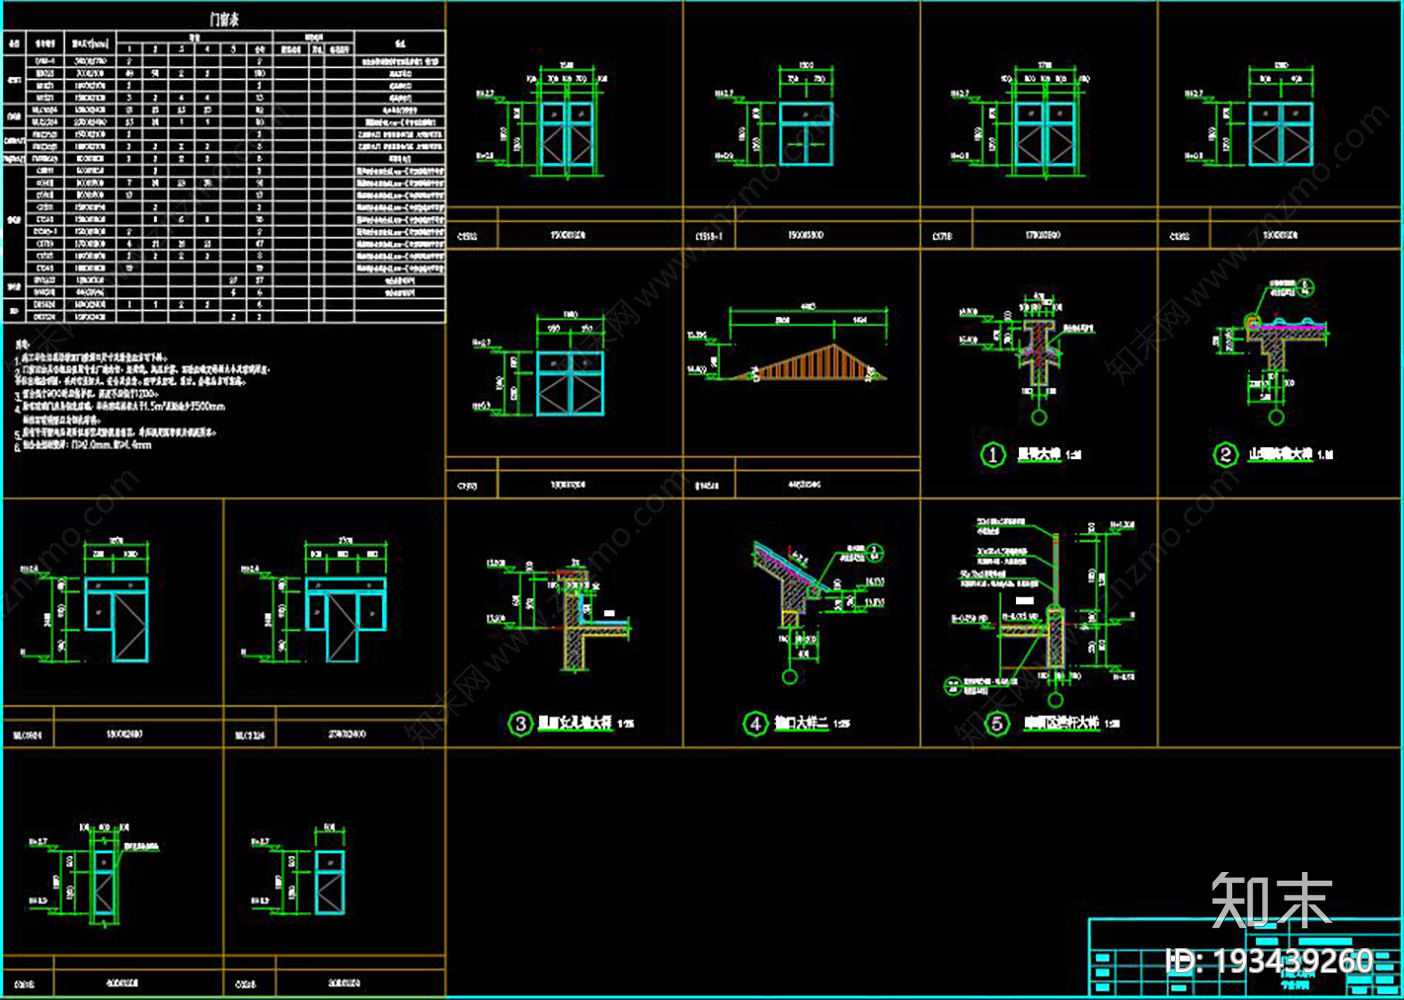Click the C1718 window label cell

pyautogui.click(x=946, y=236)
